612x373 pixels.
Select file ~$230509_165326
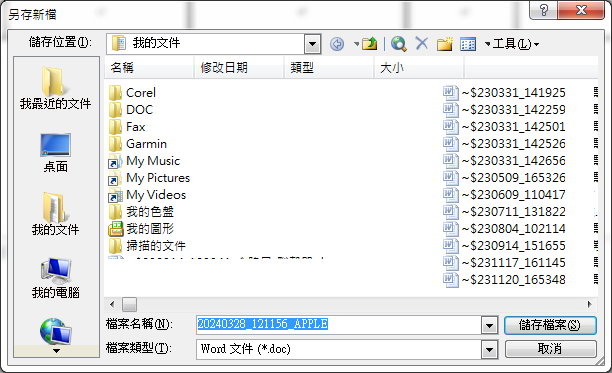click(504, 178)
